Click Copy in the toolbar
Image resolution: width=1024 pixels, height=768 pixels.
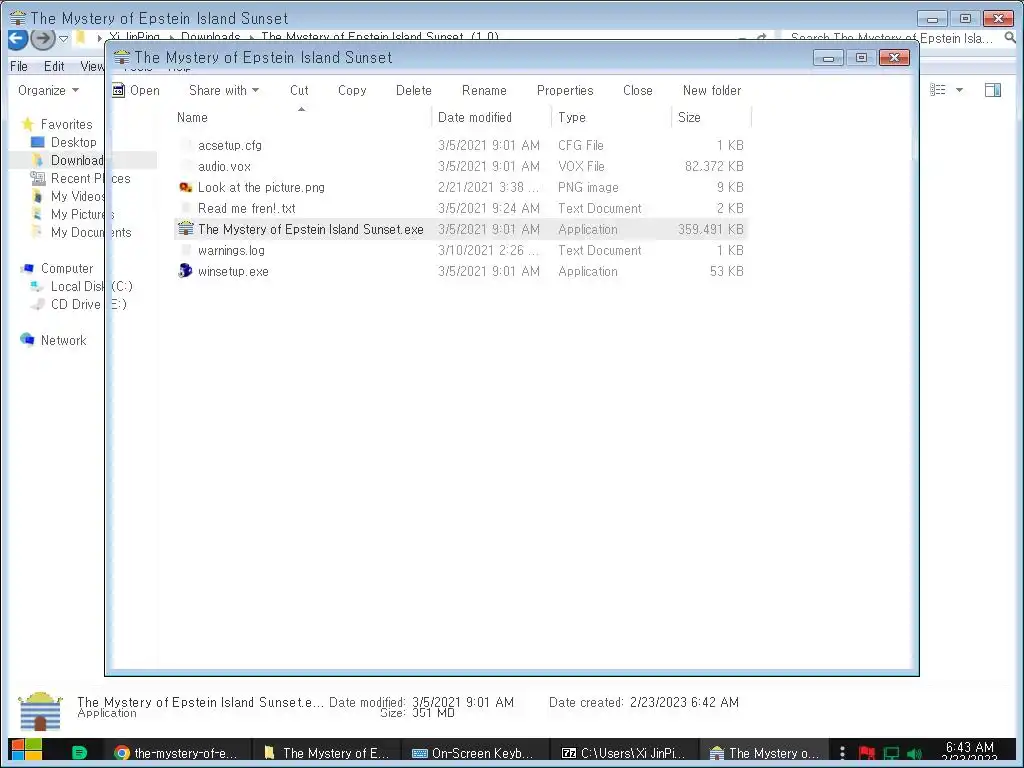point(352,90)
